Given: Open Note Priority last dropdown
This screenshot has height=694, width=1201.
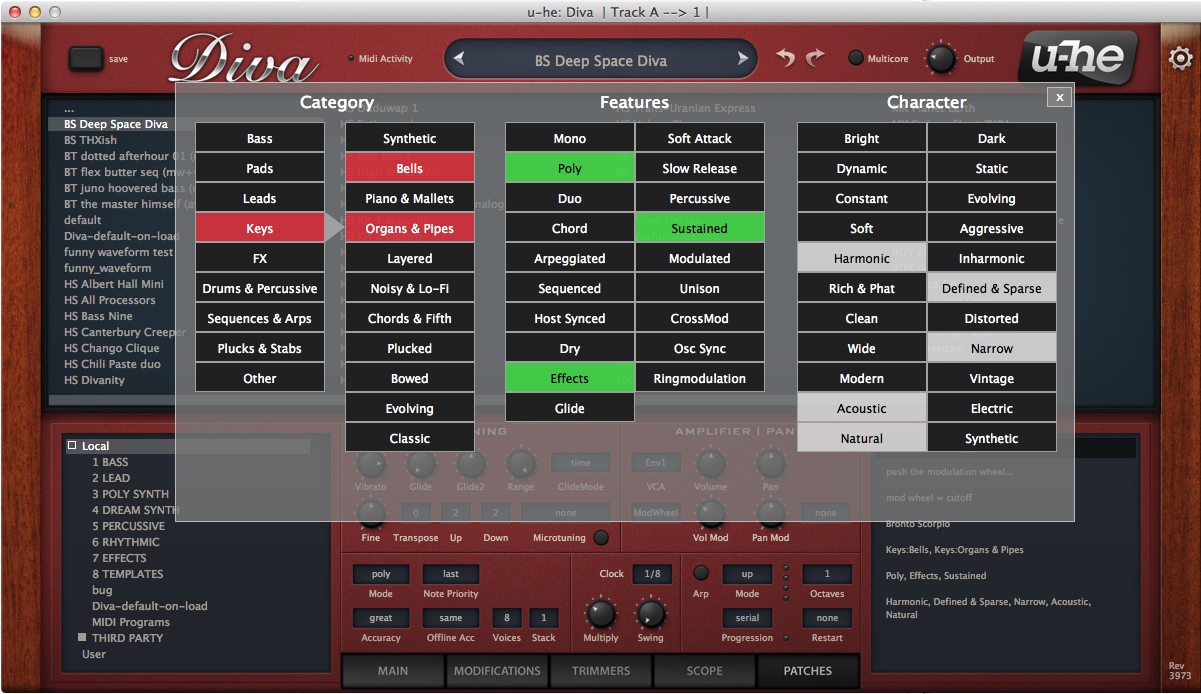Looking at the screenshot, I should pos(451,574).
